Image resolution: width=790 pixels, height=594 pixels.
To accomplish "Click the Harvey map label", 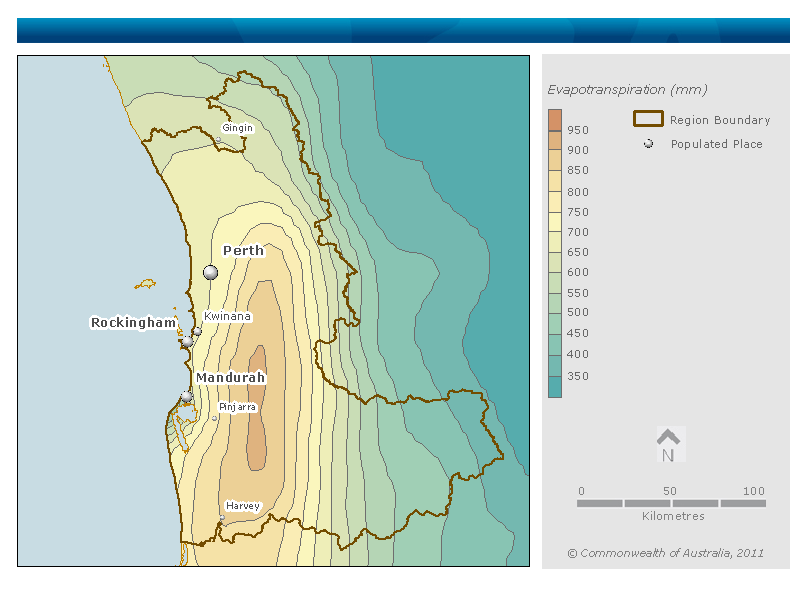I will tap(243, 505).
